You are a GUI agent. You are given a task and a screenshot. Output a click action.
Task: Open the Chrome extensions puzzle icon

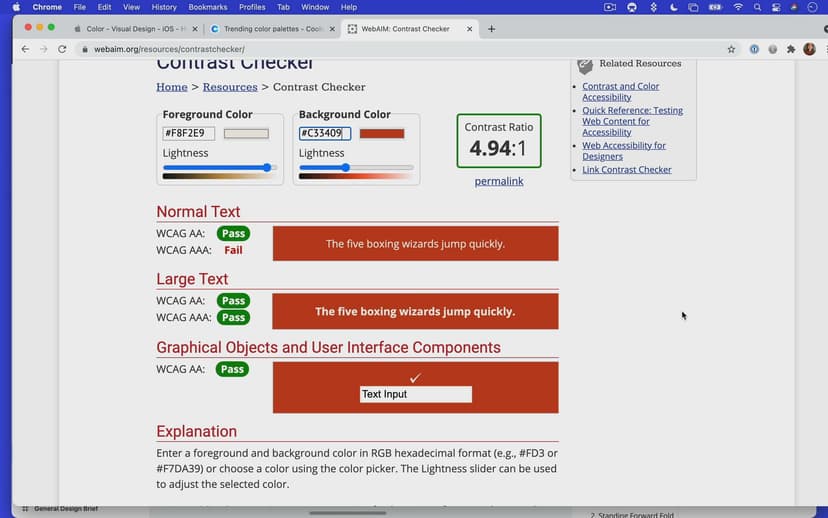tap(791, 49)
